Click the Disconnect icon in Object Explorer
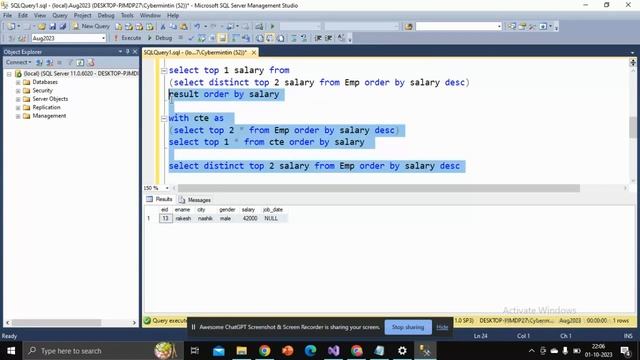Image resolution: width=640 pixels, height=360 pixels. (x=49, y=62)
